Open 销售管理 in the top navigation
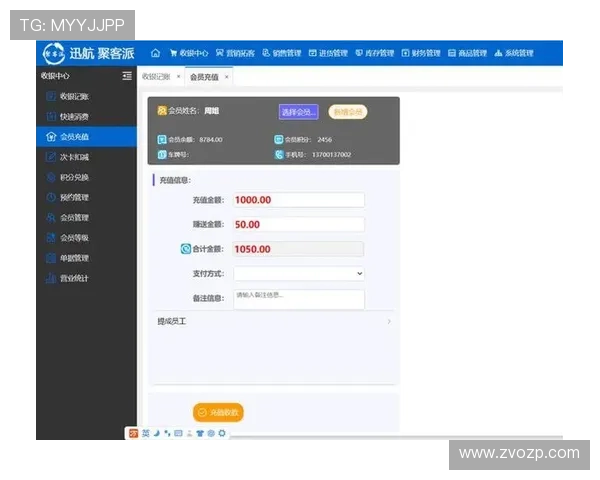Viewport: 600px width, 480px height. [x=282, y=53]
